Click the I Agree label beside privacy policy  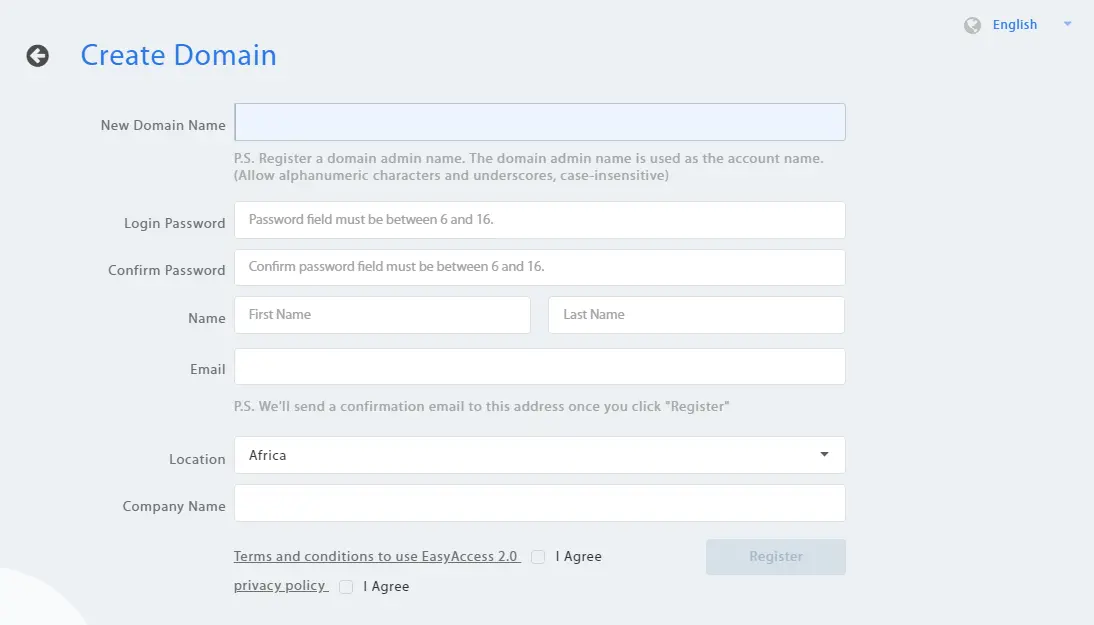click(386, 587)
